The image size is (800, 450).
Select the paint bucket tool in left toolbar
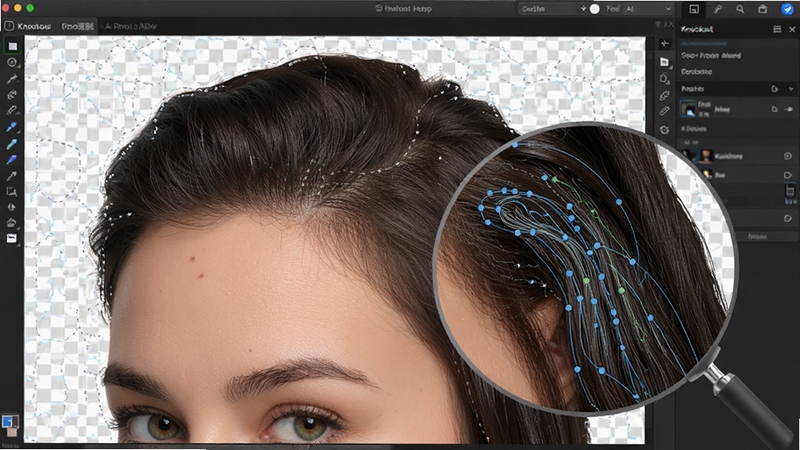(12, 222)
